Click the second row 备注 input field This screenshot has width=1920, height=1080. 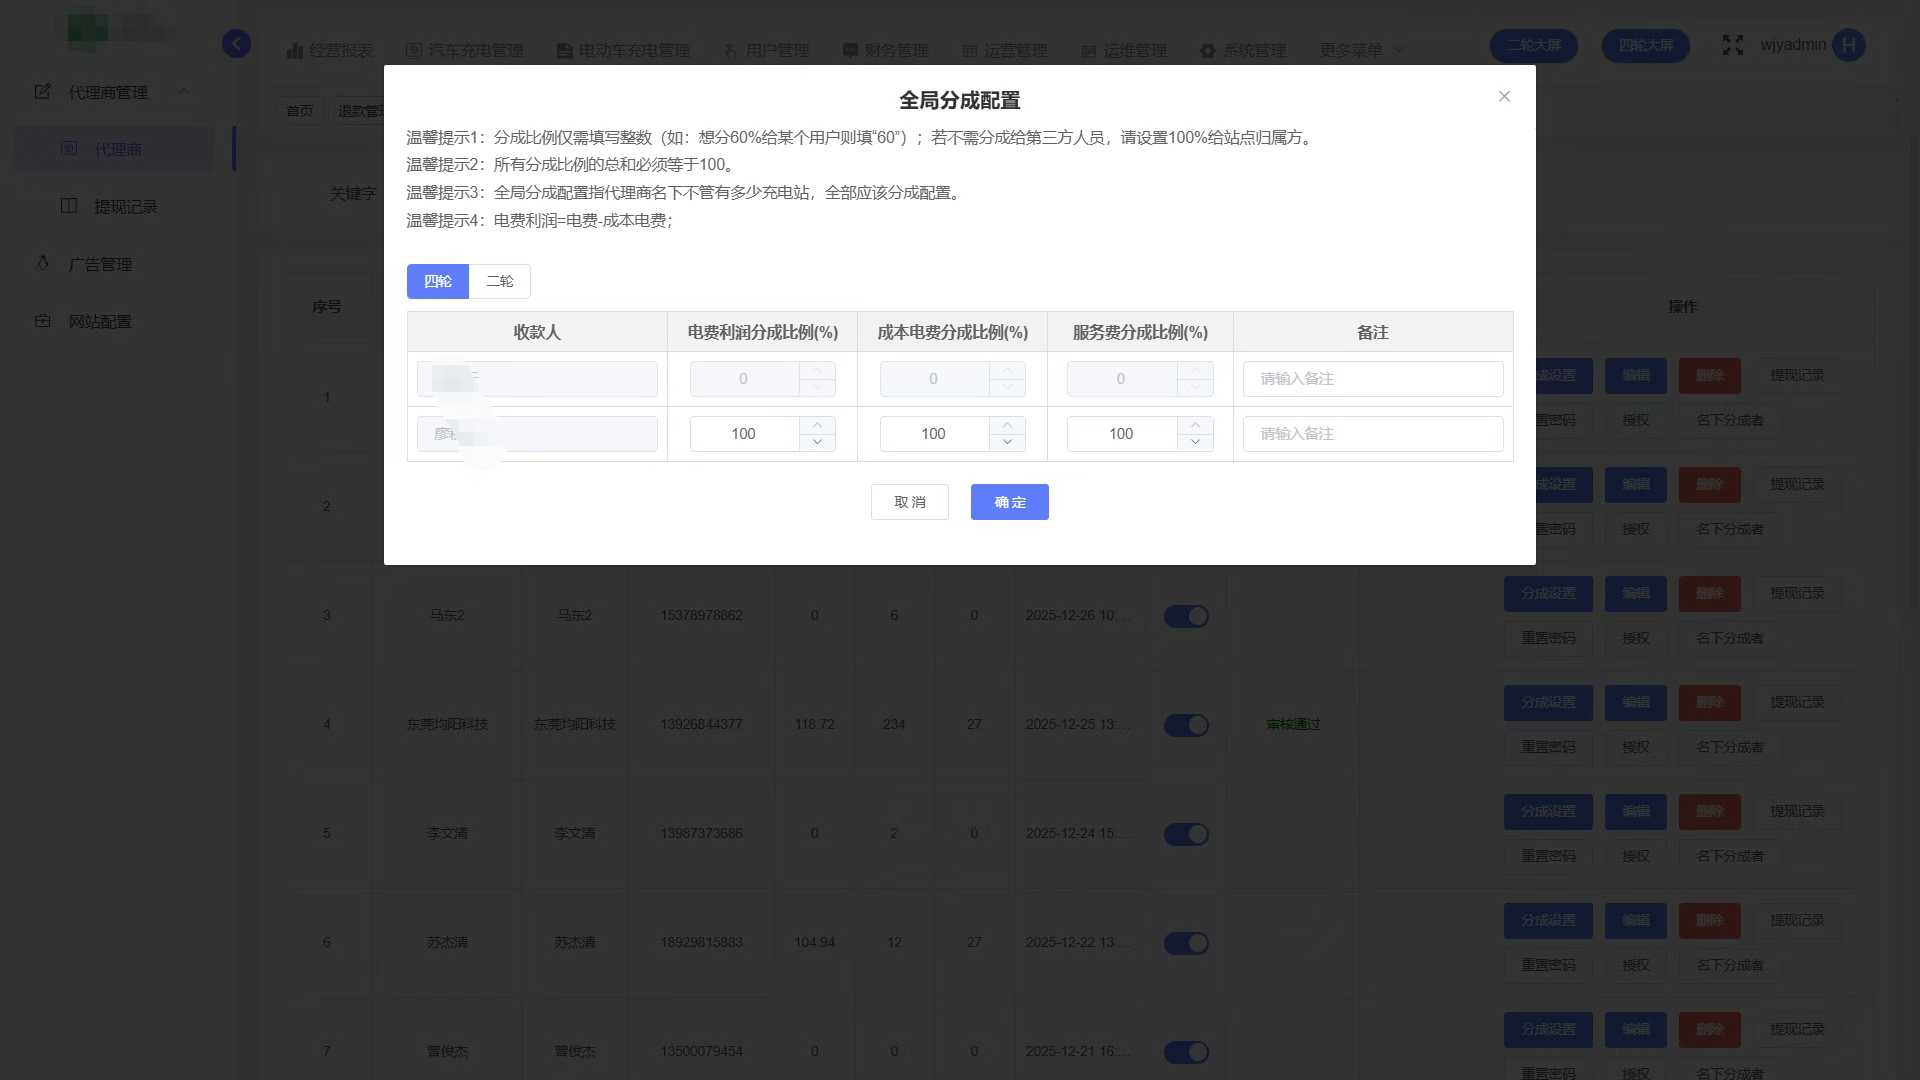tap(1372, 434)
